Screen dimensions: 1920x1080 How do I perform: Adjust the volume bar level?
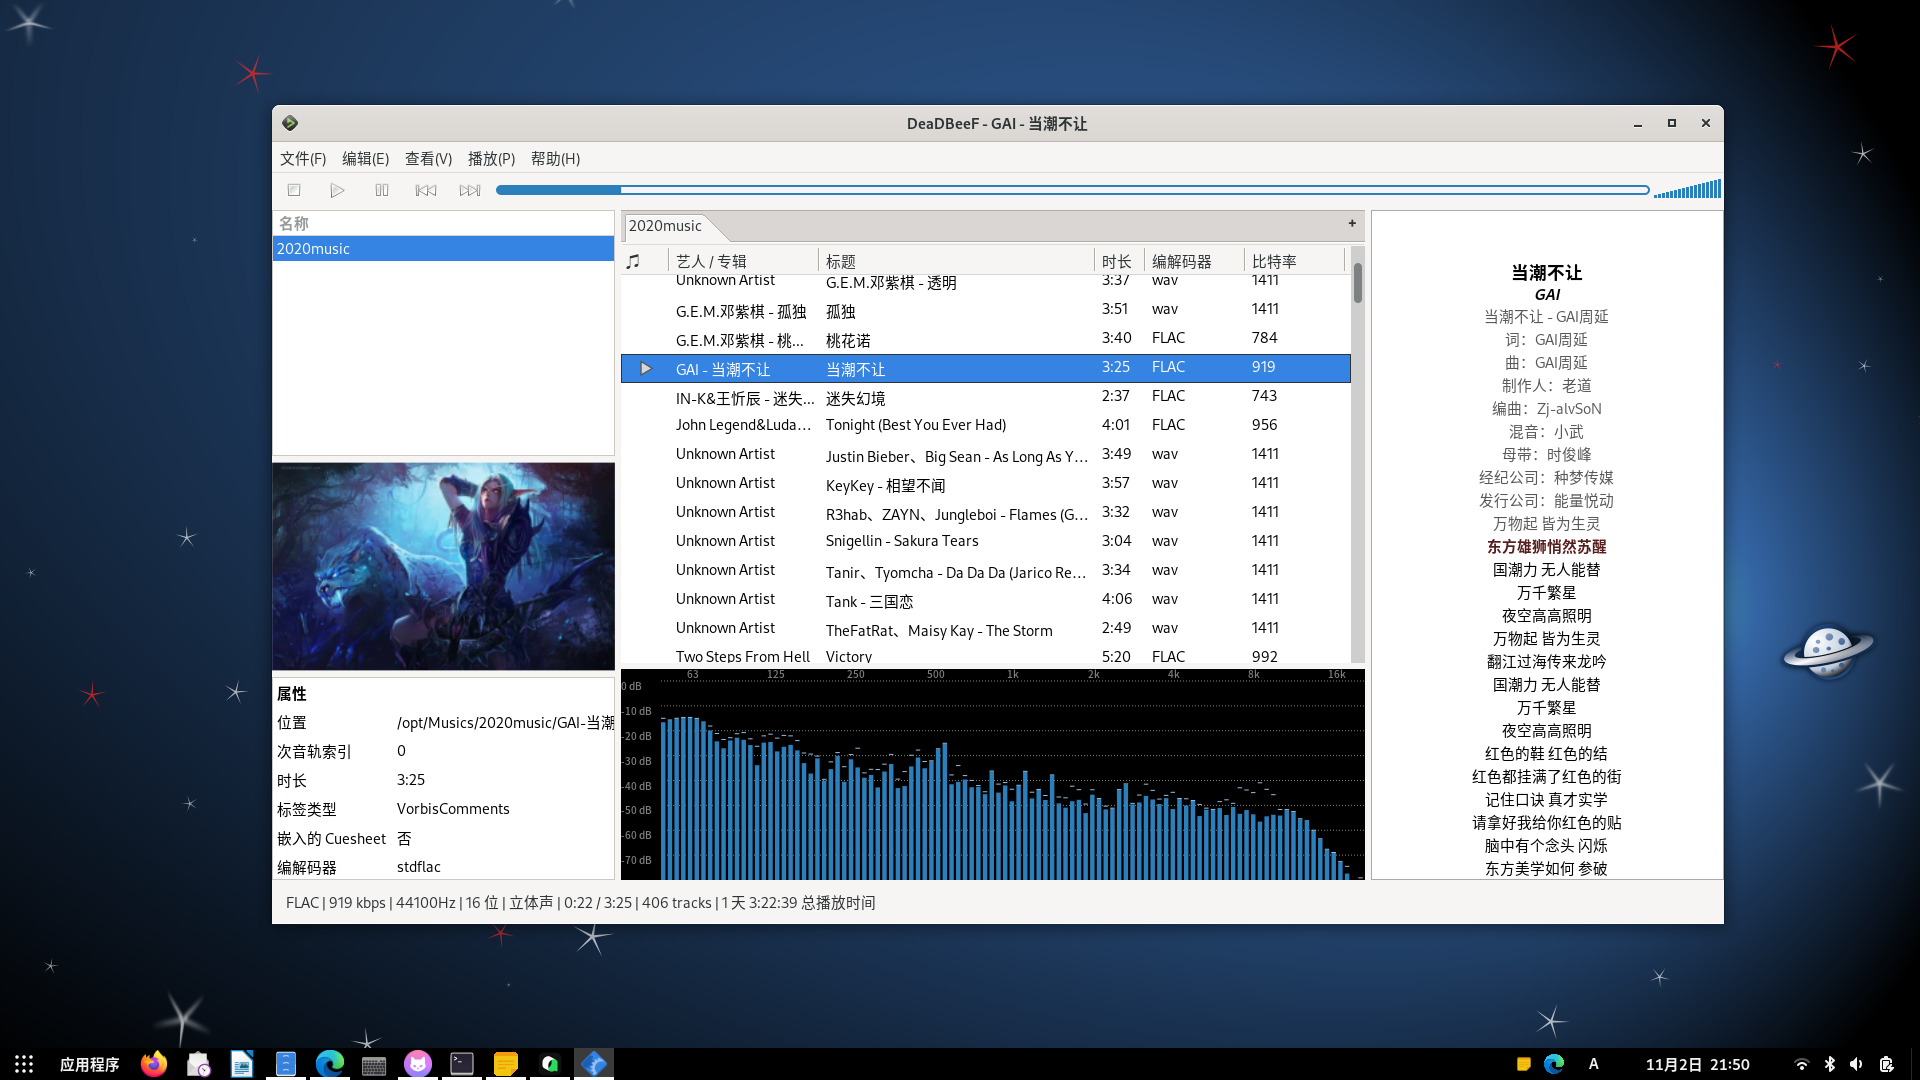1687,190
